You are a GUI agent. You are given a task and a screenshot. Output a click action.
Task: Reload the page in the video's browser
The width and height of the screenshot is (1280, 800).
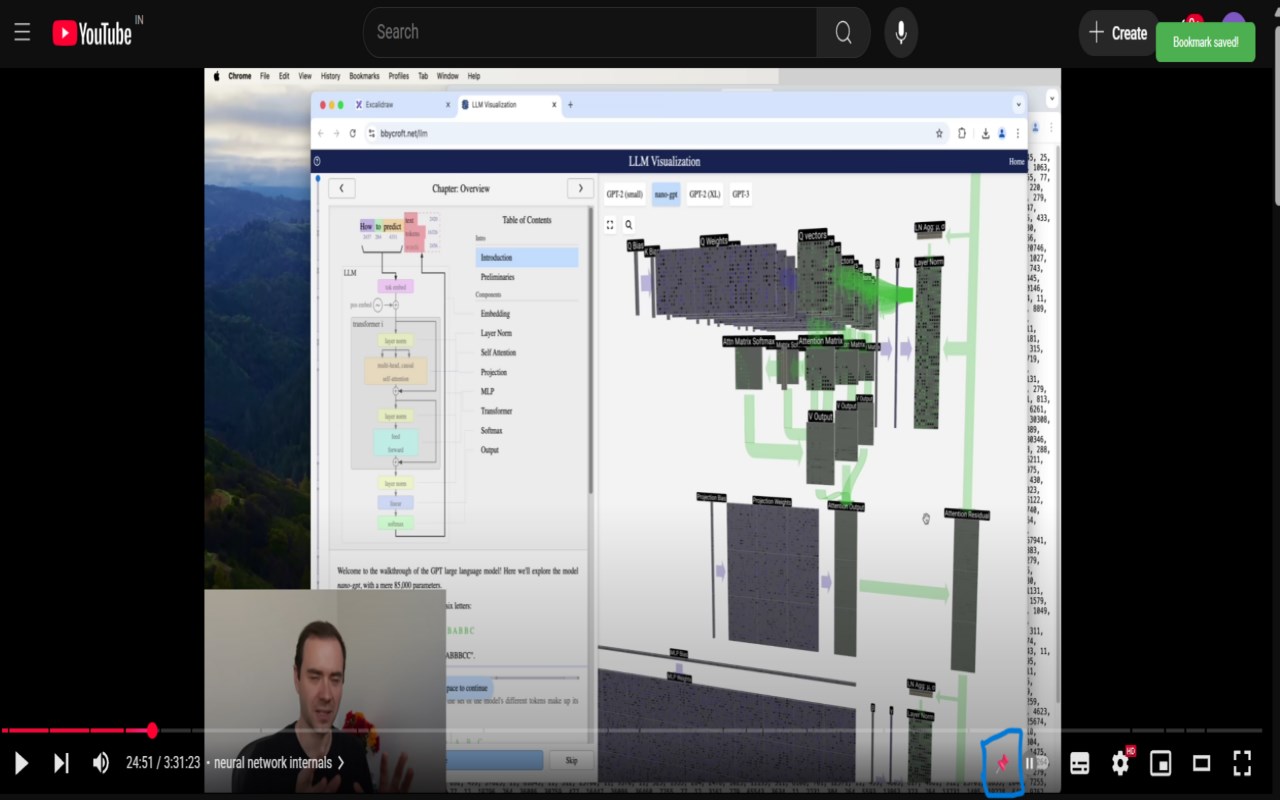352,133
